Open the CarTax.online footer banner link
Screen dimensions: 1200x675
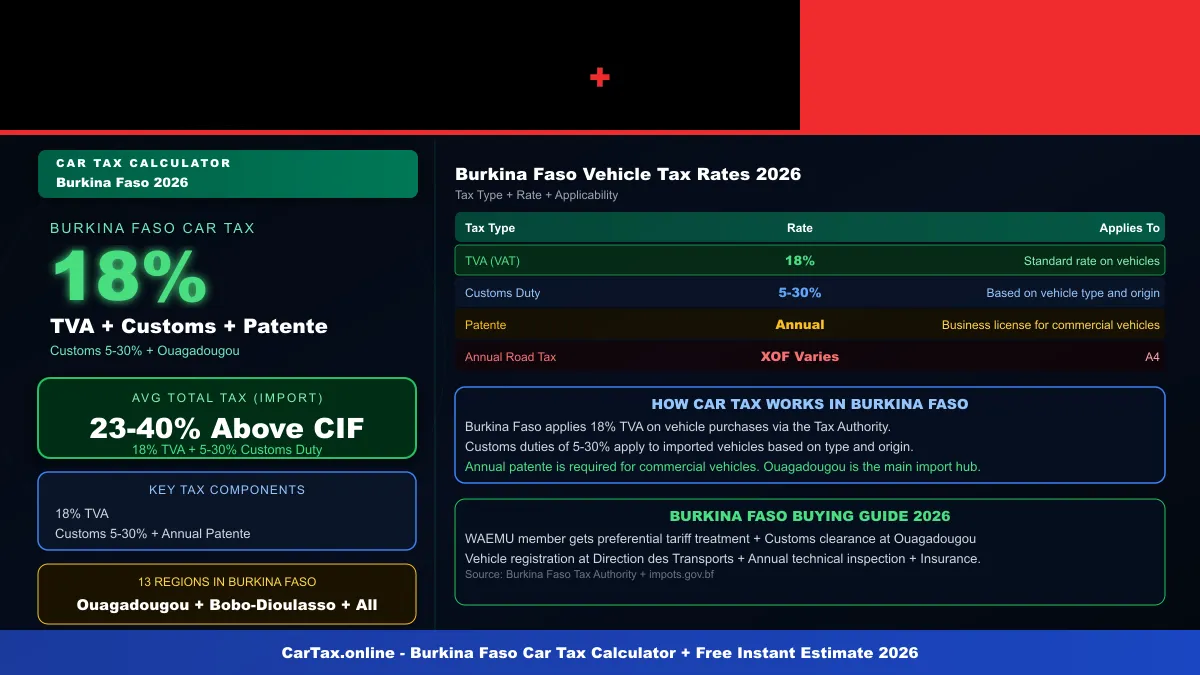click(600, 653)
